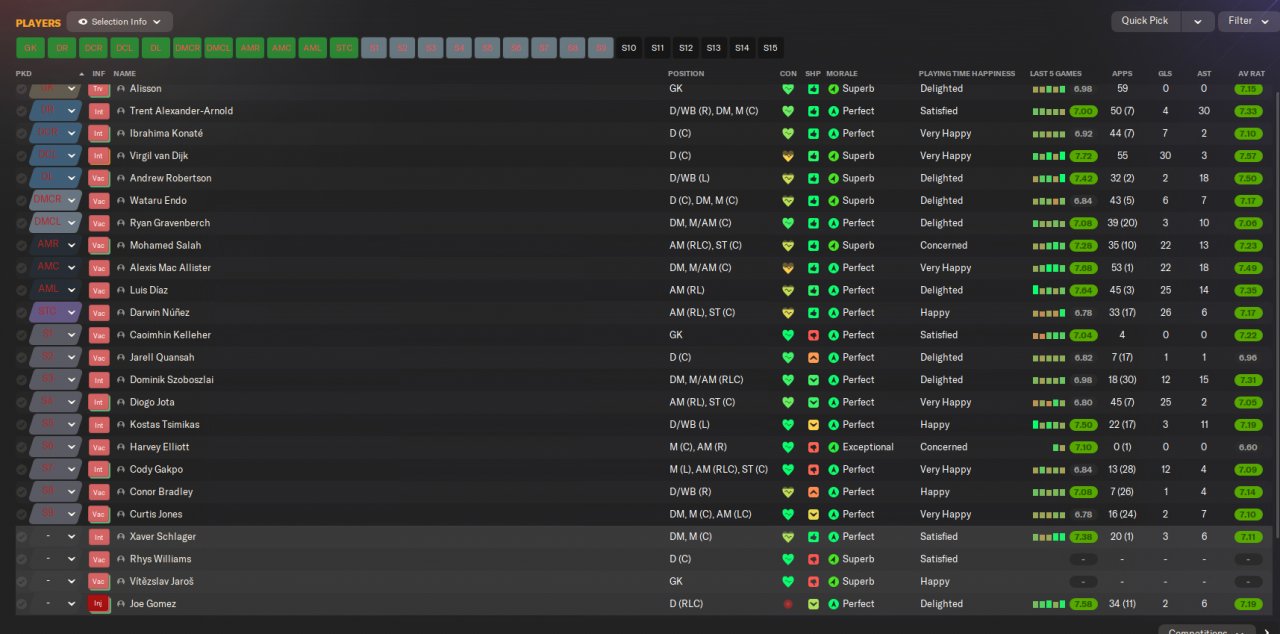
Task: Open Alexis Mac Allister's AMC position dropdown
Action: coord(55,268)
